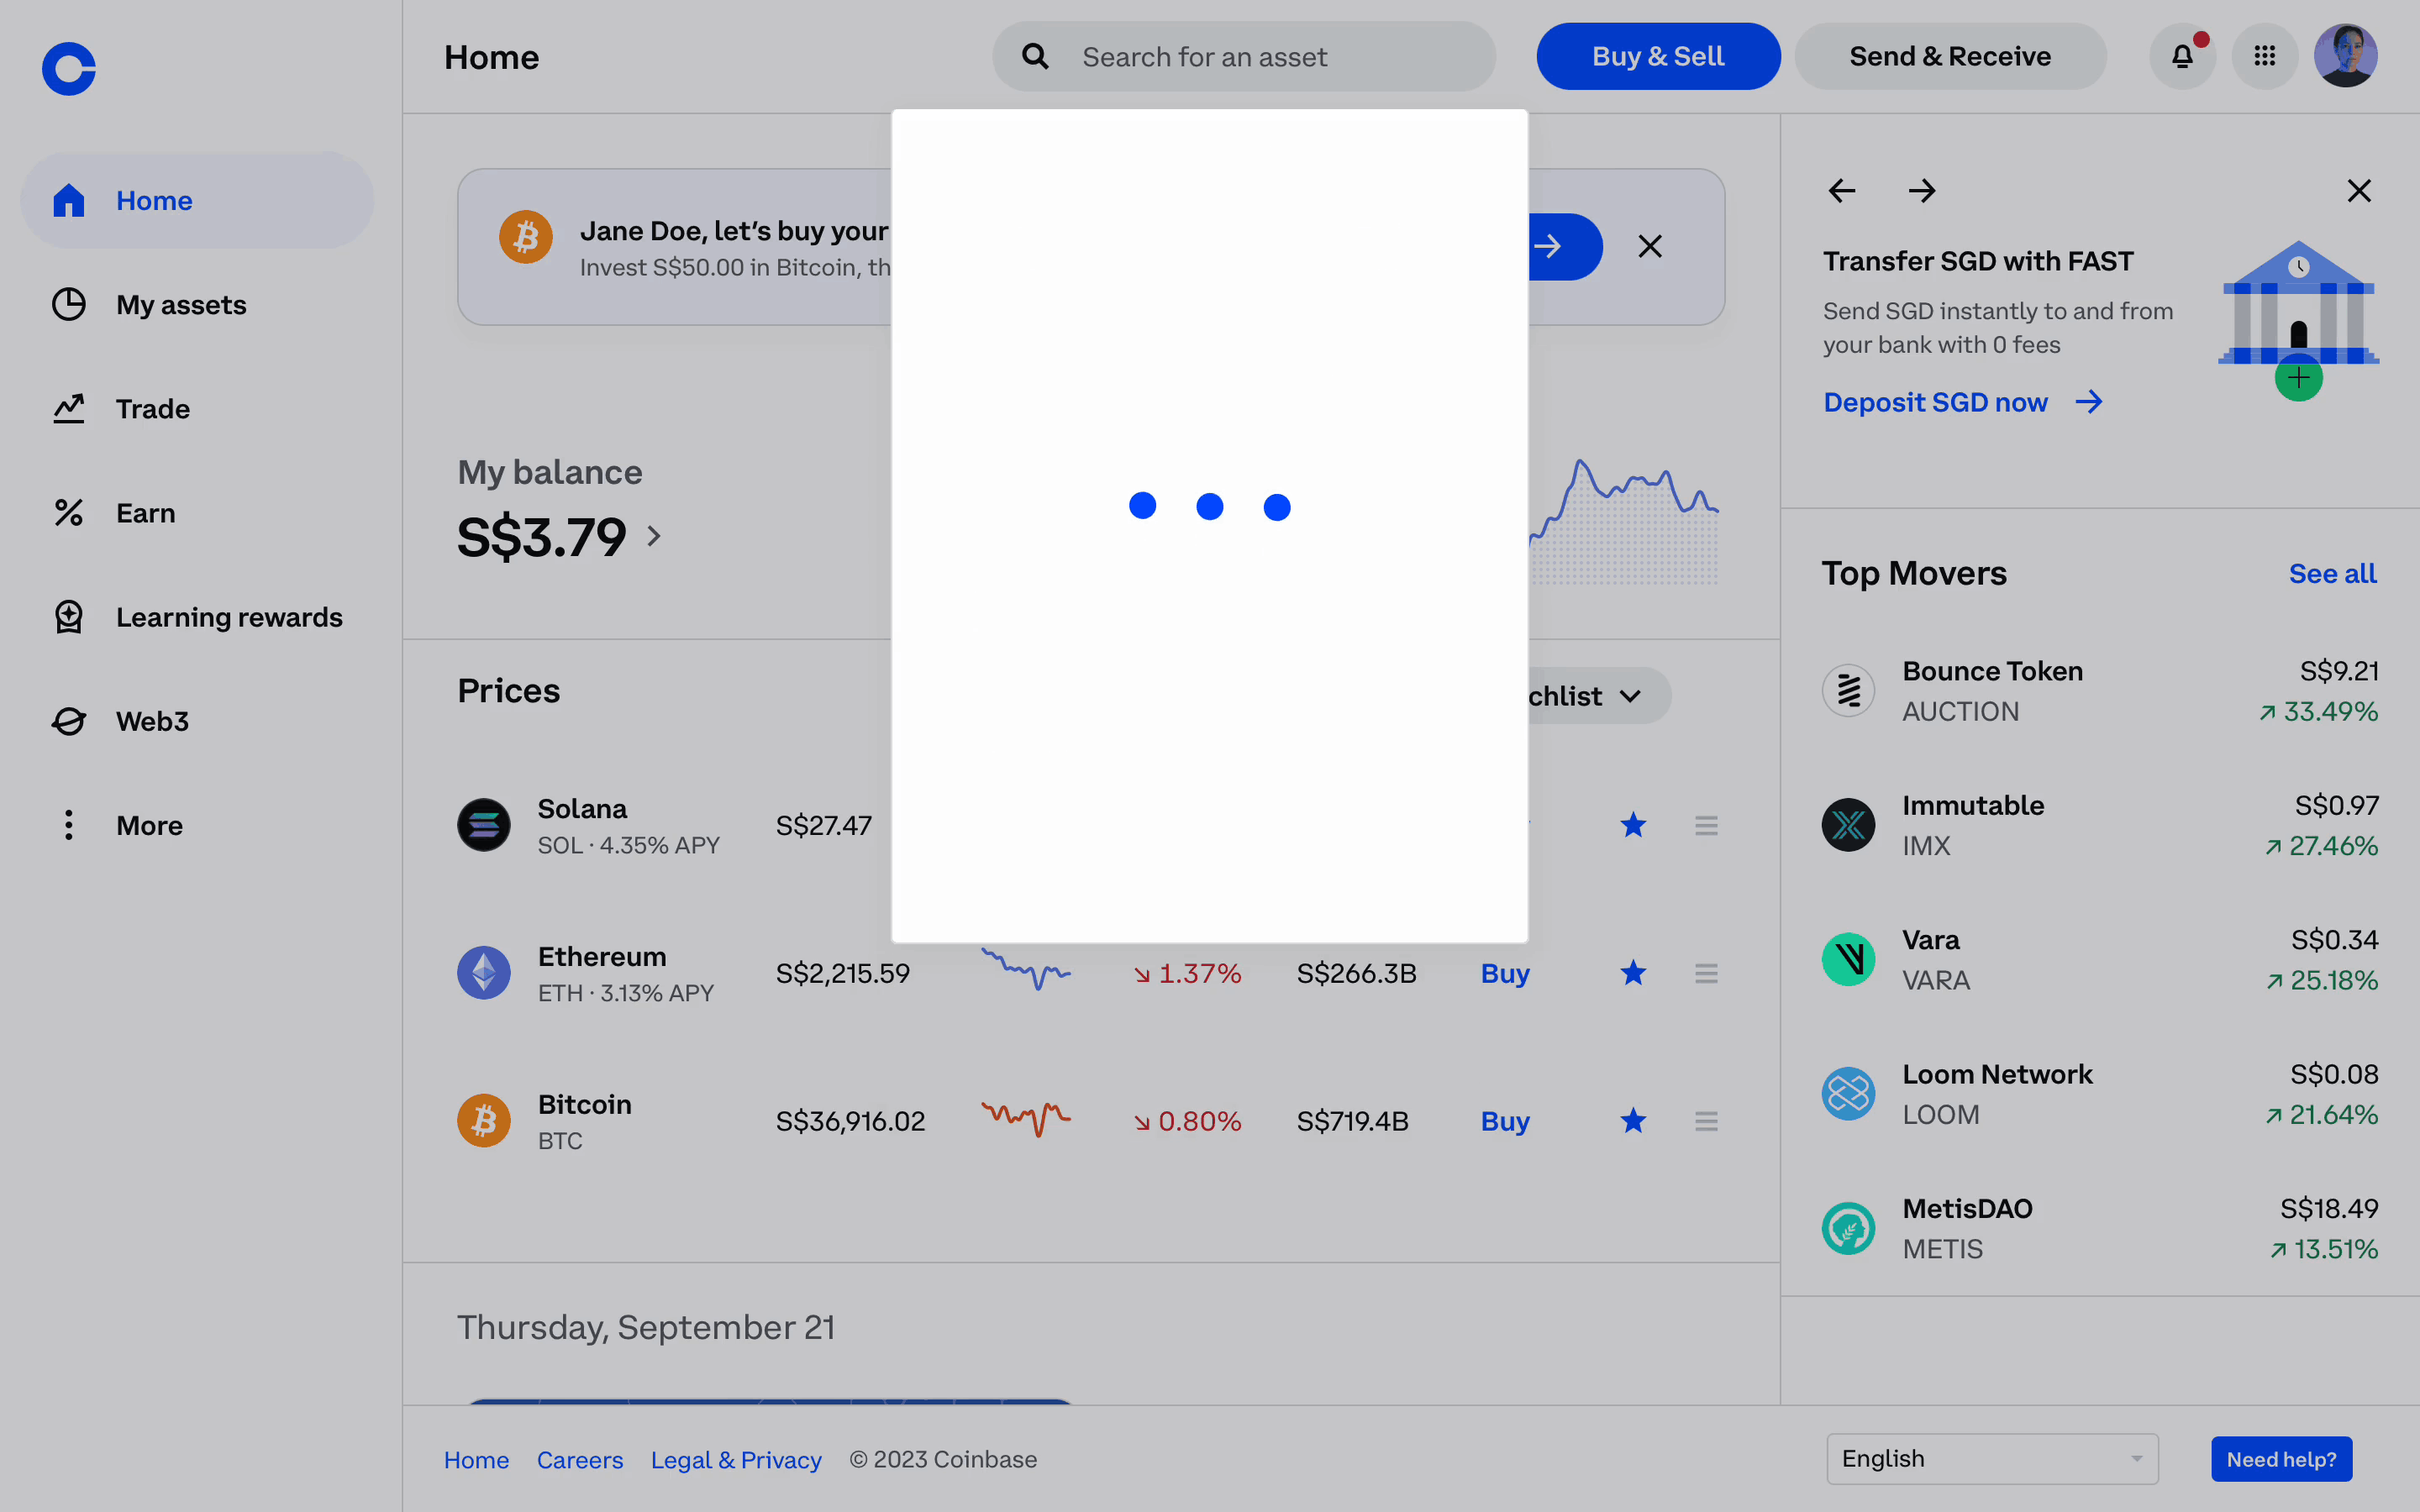Click the drag handle for Bitcoin row

tap(1706, 1121)
